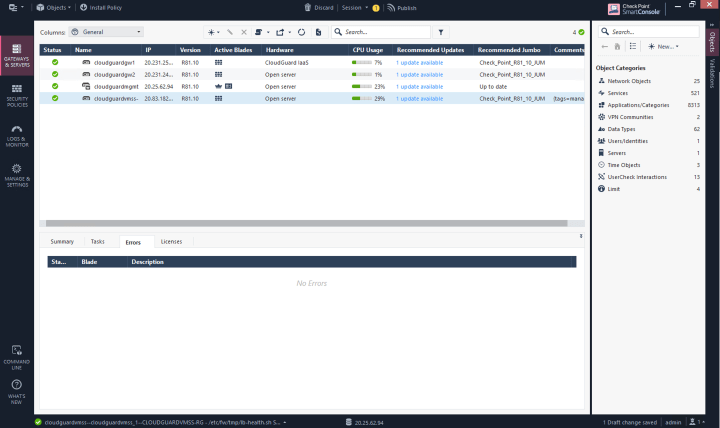Select the cloudguardmgmt row

pyautogui.click(x=312, y=86)
